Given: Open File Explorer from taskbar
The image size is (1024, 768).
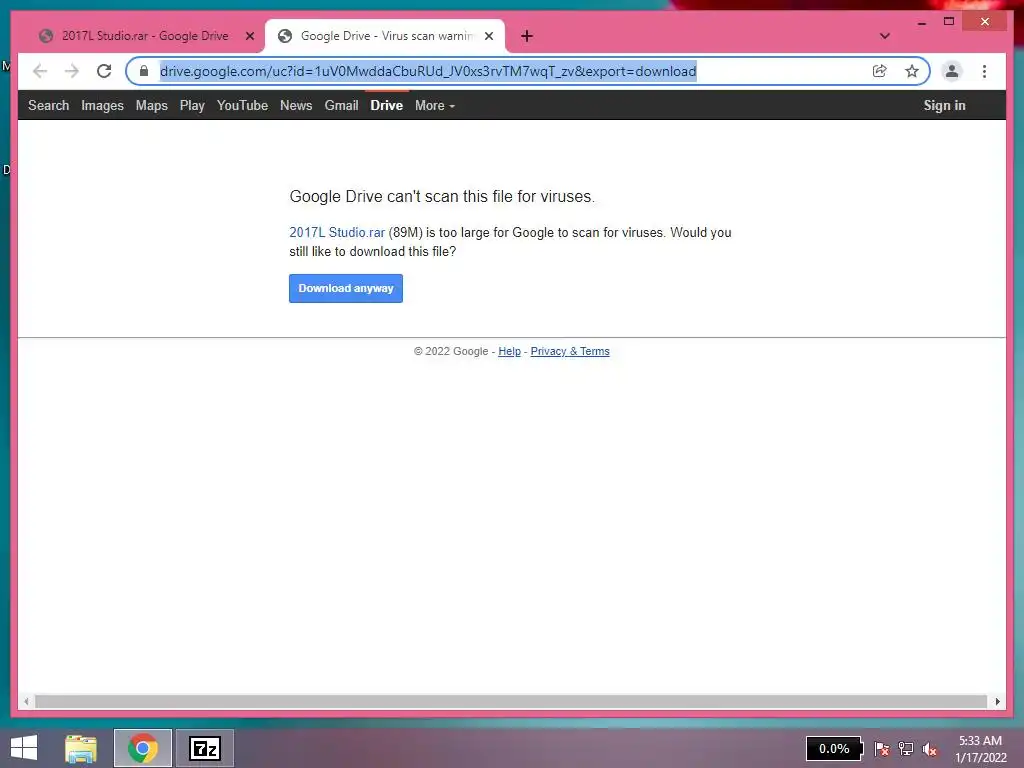Looking at the screenshot, I should (x=81, y=748).
